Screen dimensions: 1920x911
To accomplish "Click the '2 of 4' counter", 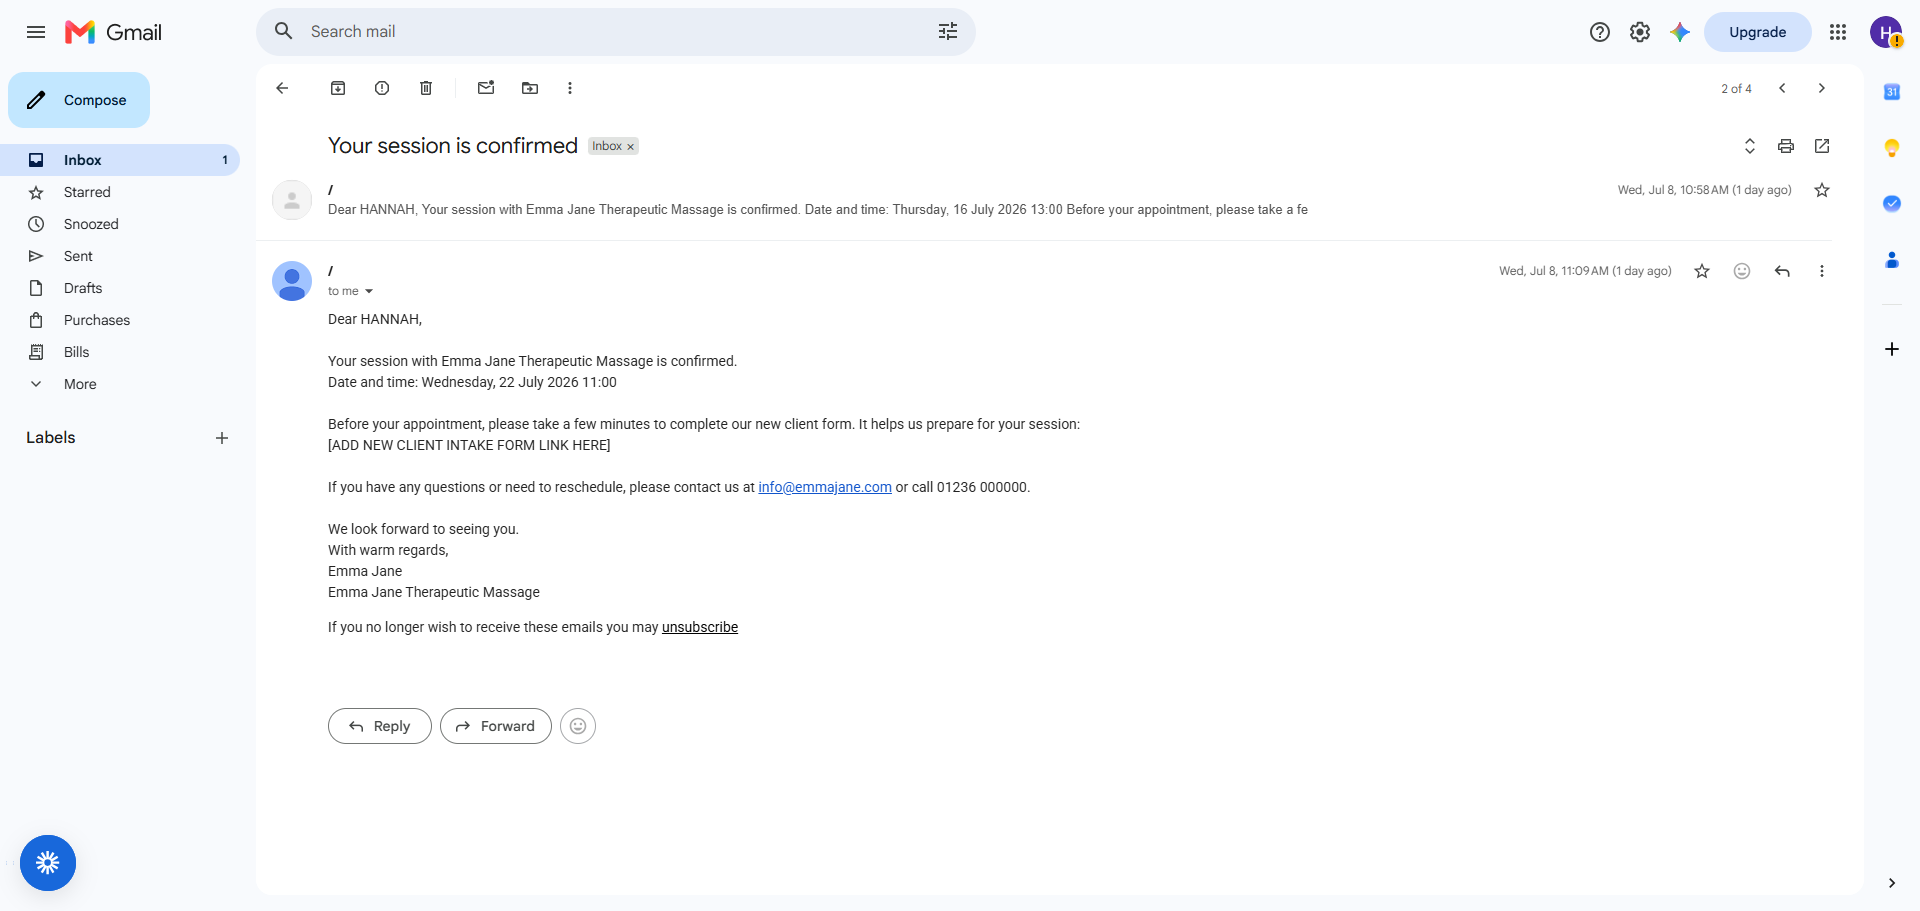I will [1736, 89].
